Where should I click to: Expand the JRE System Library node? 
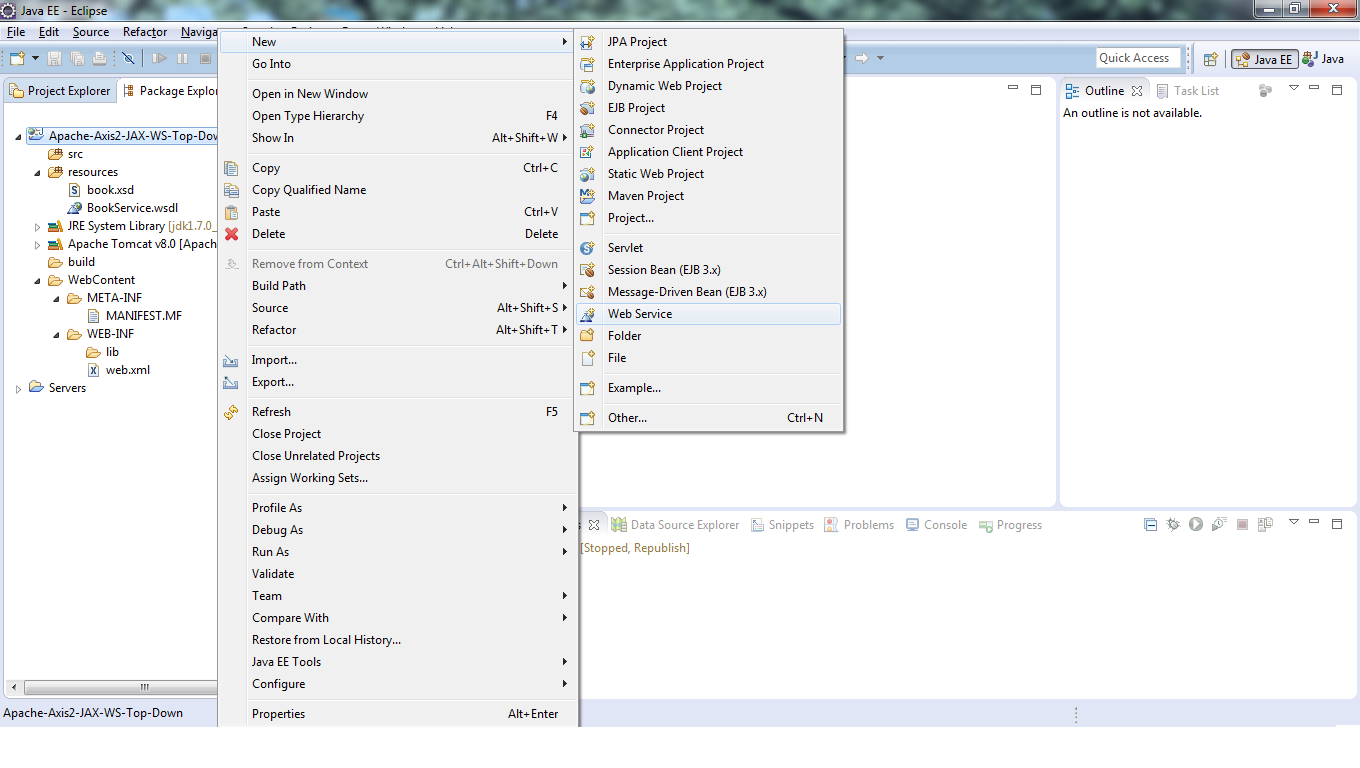coord(38,226)
